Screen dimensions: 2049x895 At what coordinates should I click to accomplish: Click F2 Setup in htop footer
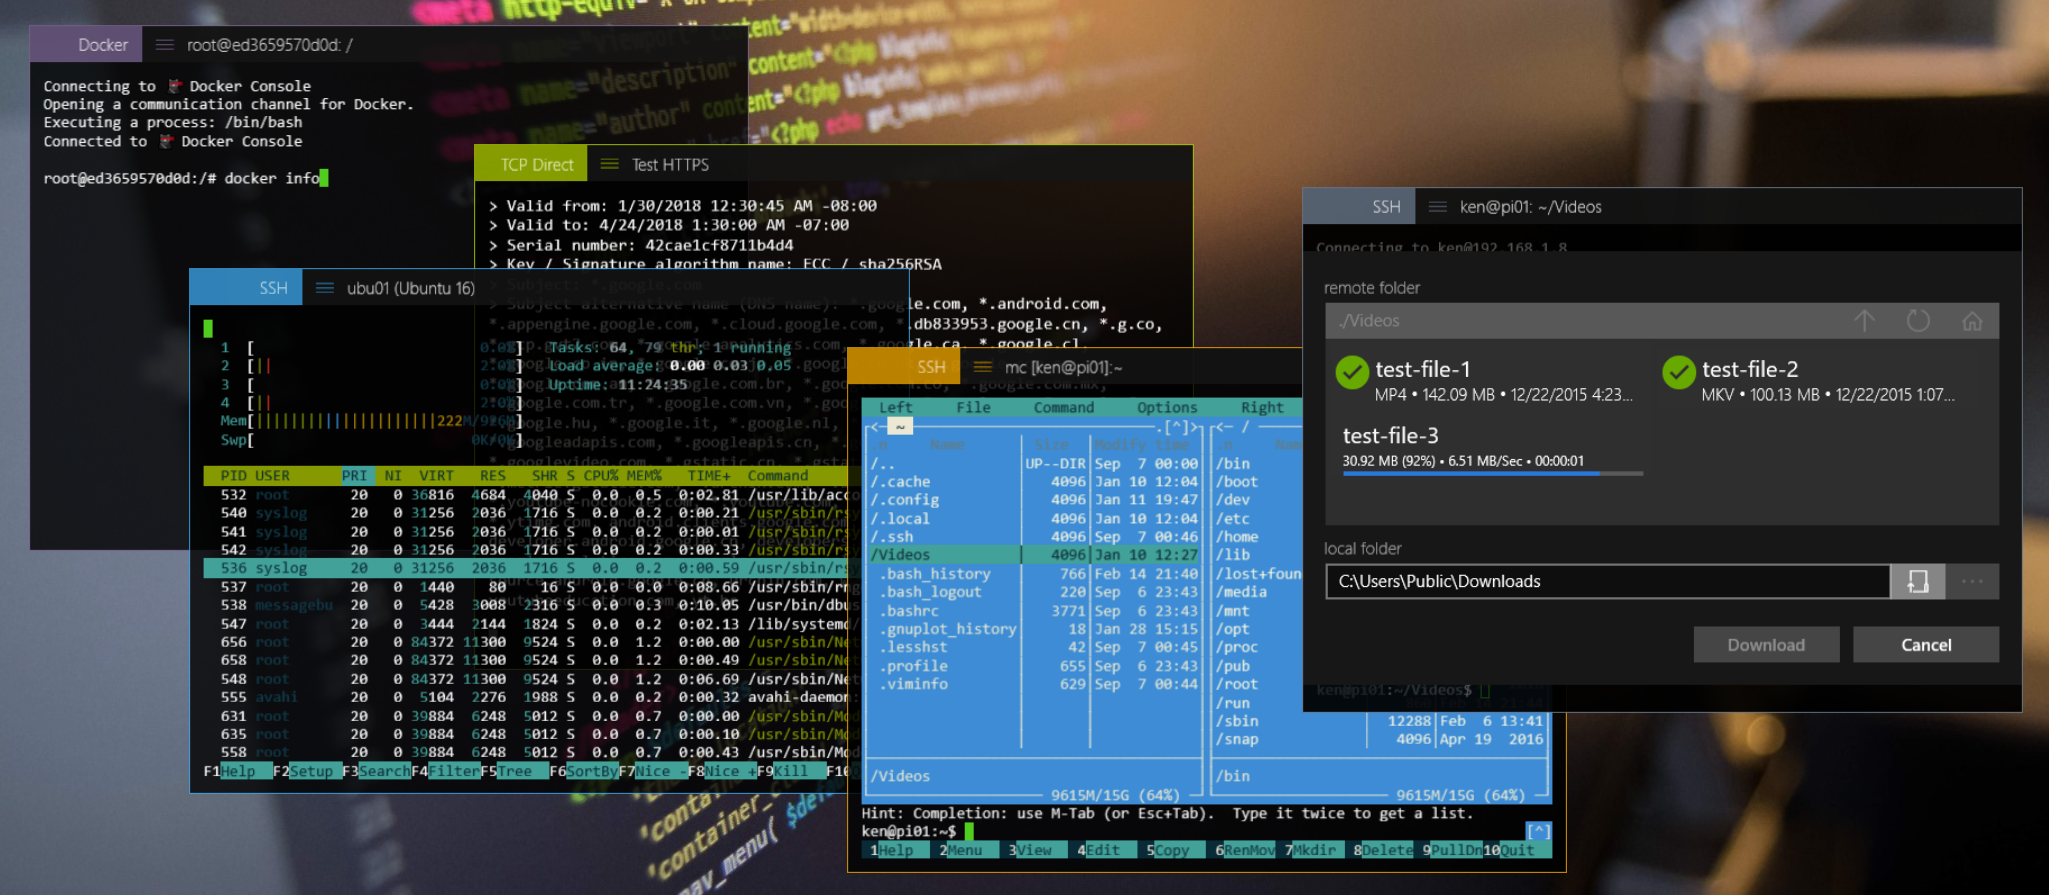306,771
